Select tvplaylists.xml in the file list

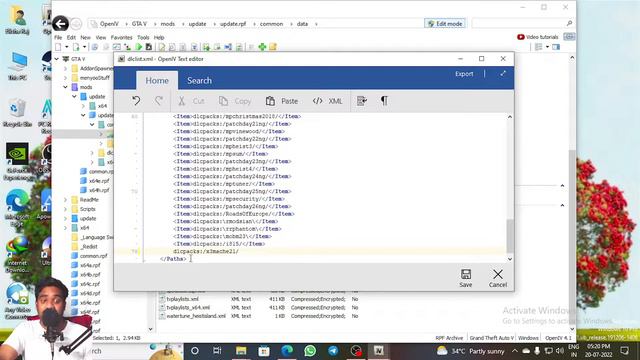click(x=178, y=299)
